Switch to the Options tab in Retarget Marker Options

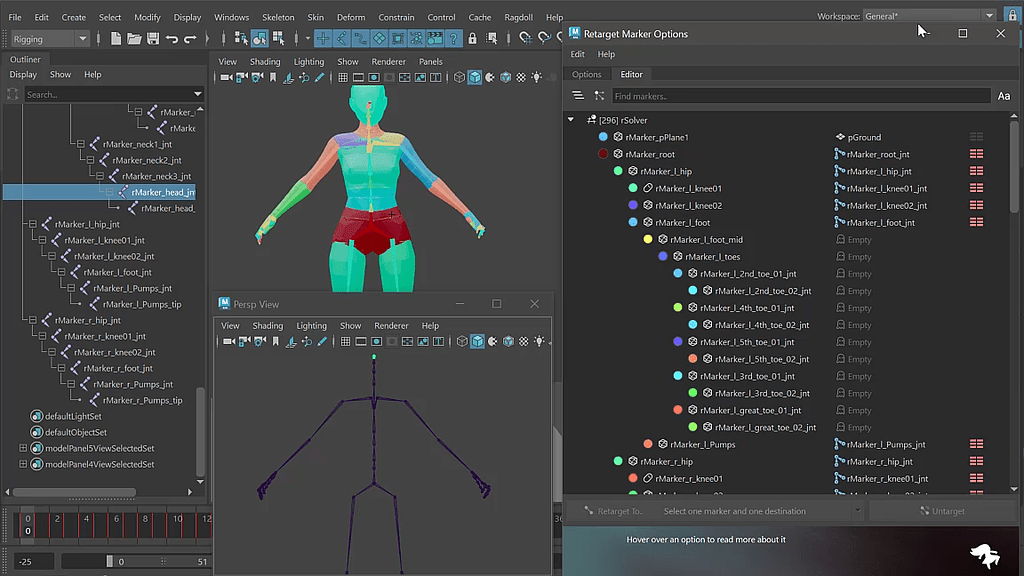(x=587, y=73)
